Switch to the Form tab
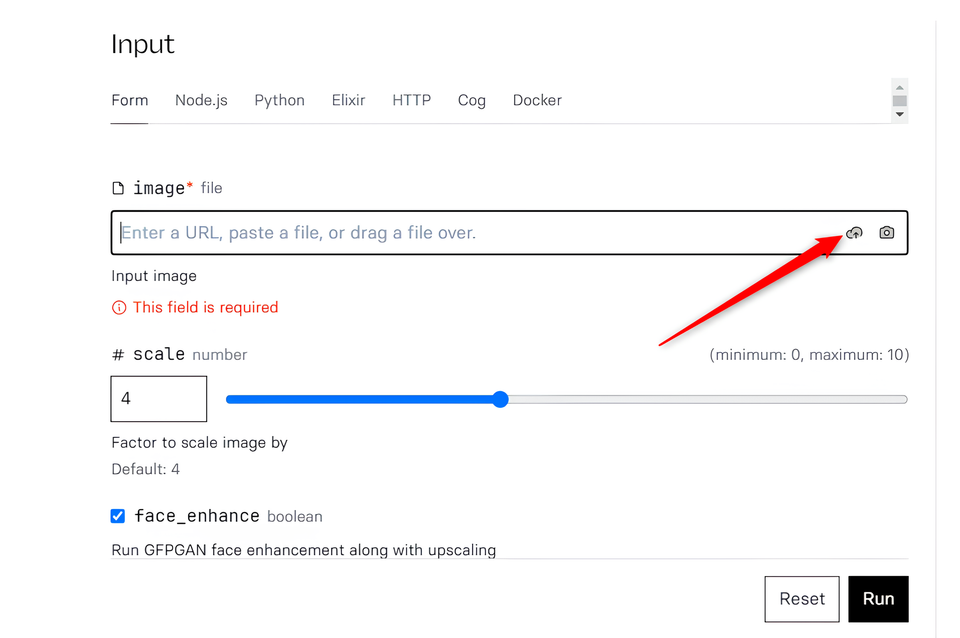This screenshot has width=960, height=638. pos(130,100)
